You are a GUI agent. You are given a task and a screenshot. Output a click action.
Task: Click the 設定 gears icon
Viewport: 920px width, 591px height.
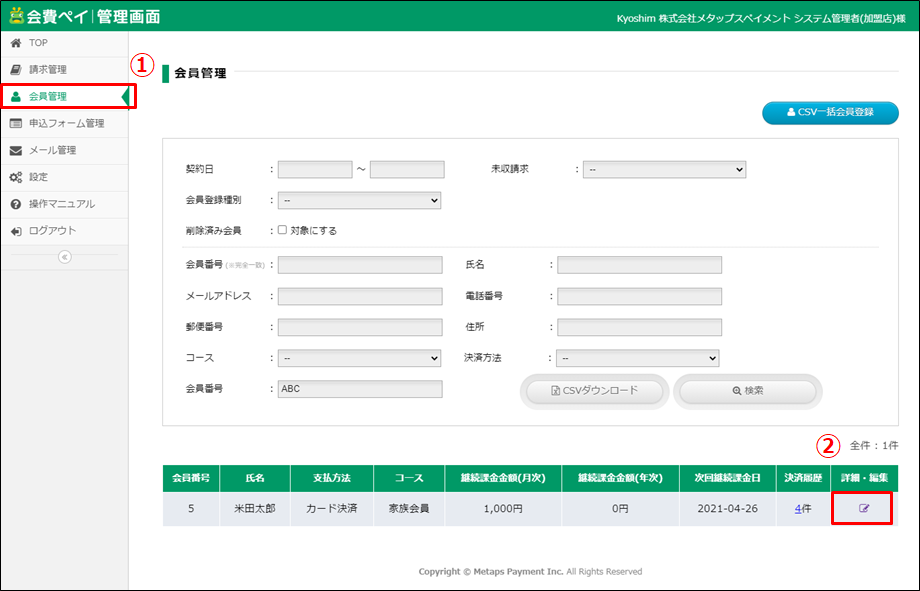click(16, 178)
